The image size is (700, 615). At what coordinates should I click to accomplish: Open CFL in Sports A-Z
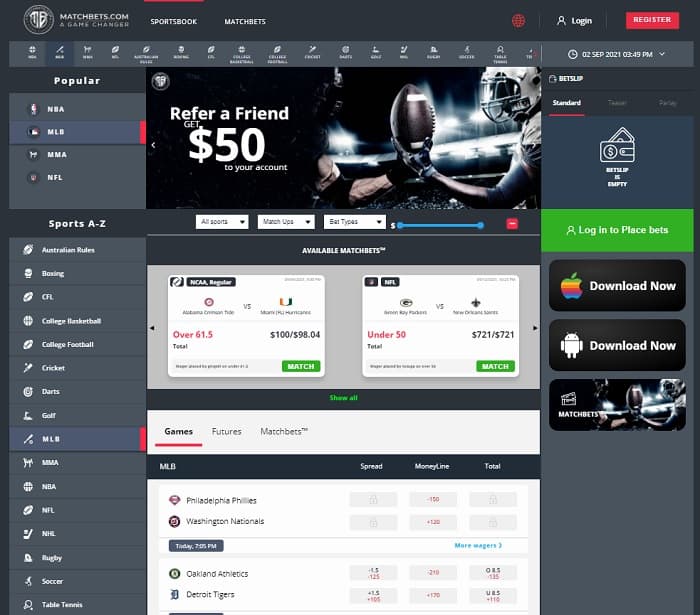click(x=77, y=297)
